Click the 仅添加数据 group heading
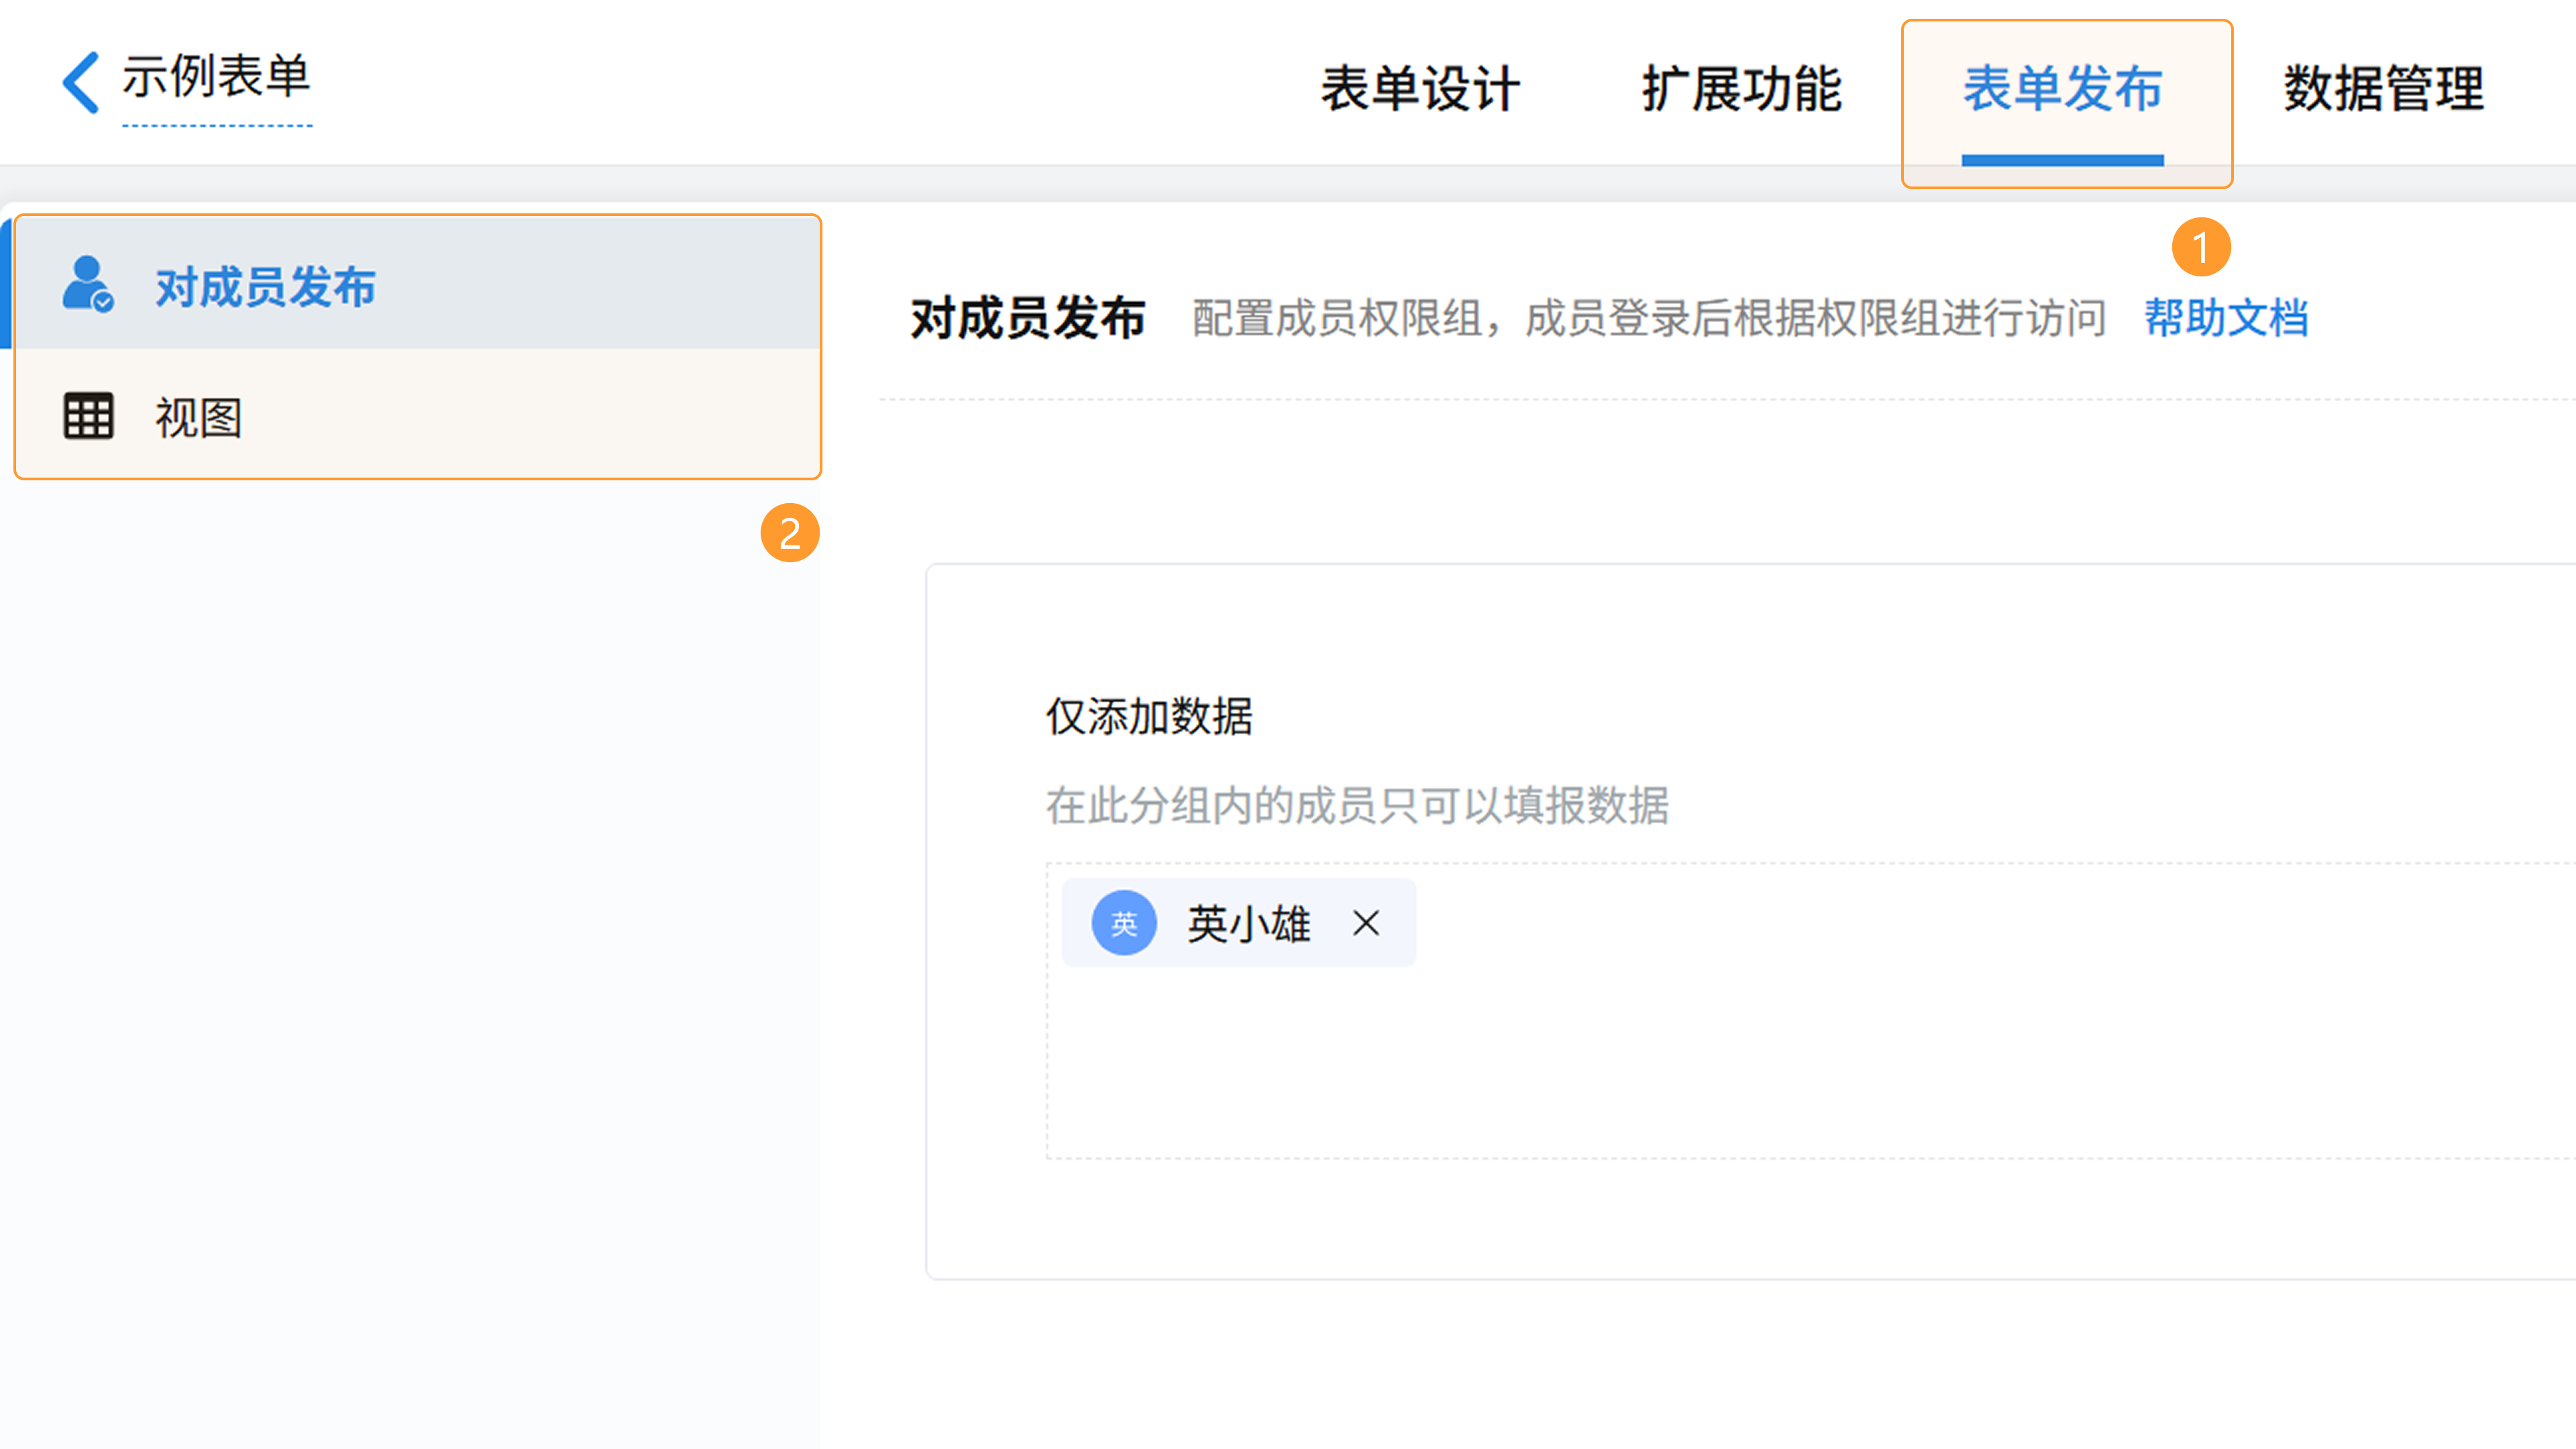Viewport: 2576px width, 1449px height. pyautogui.click(x=1149, y=716)
